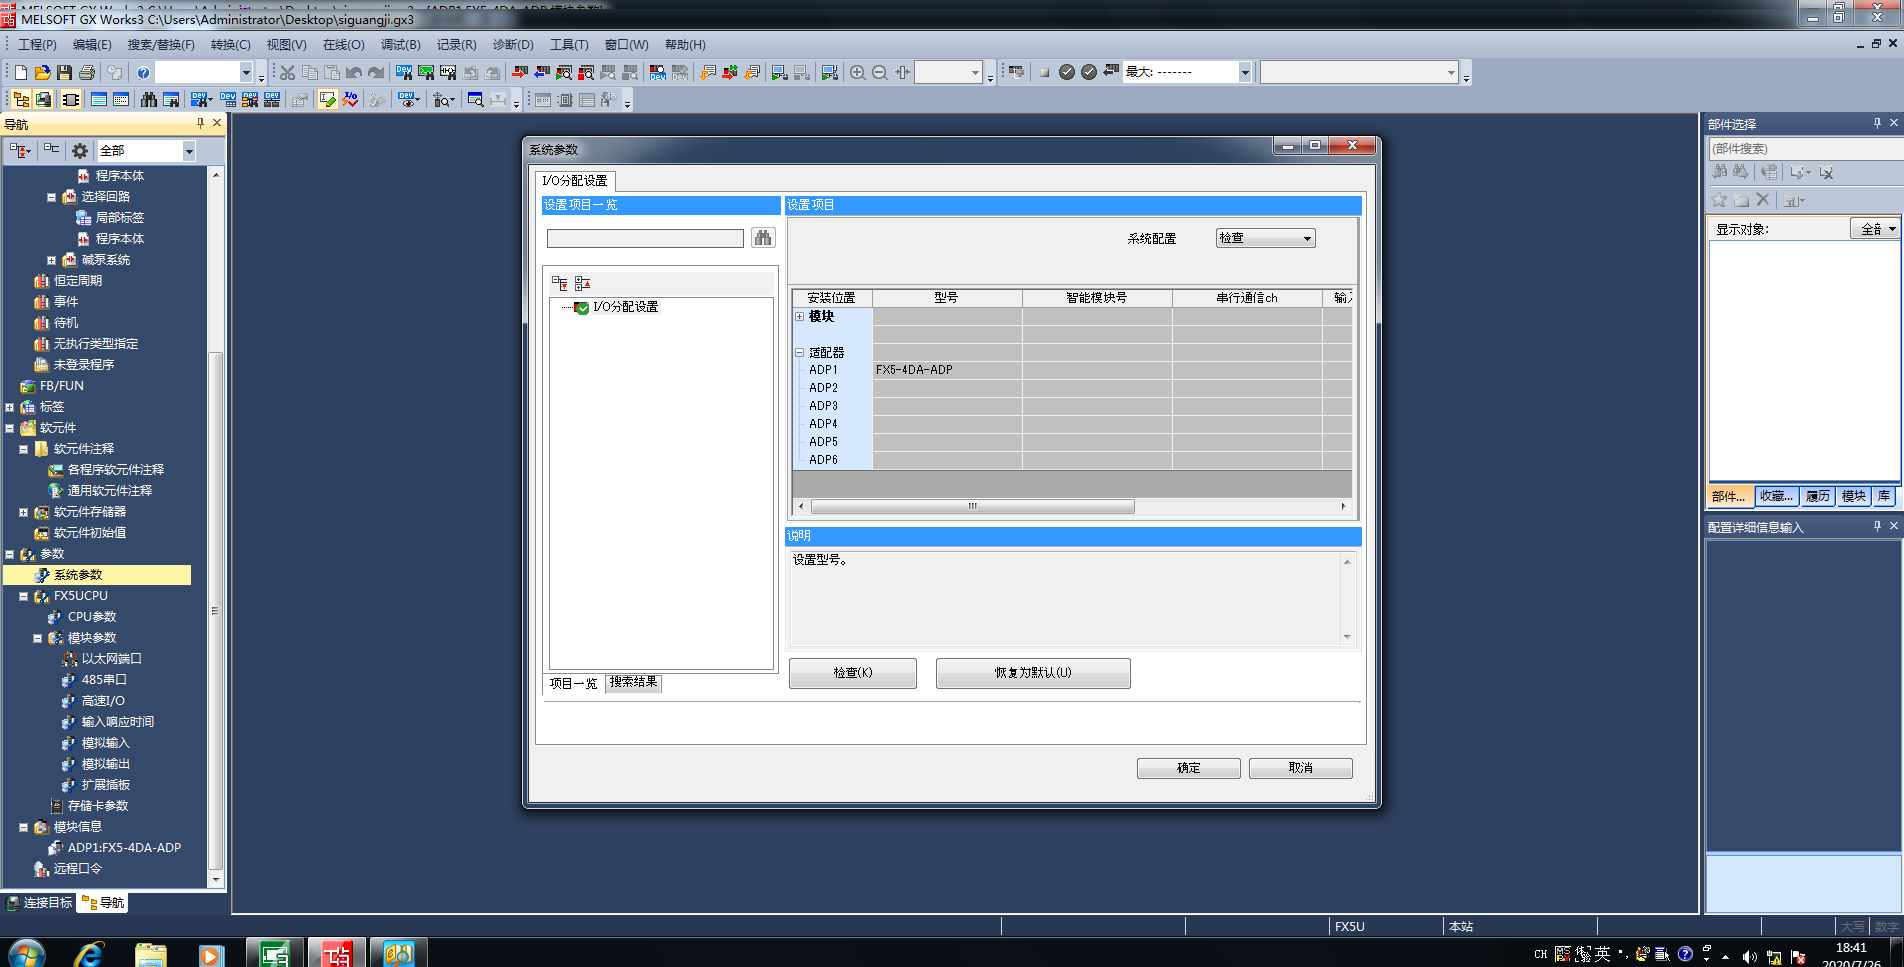
Task: Click the New project blank page icon
Action: coord(20,72)
